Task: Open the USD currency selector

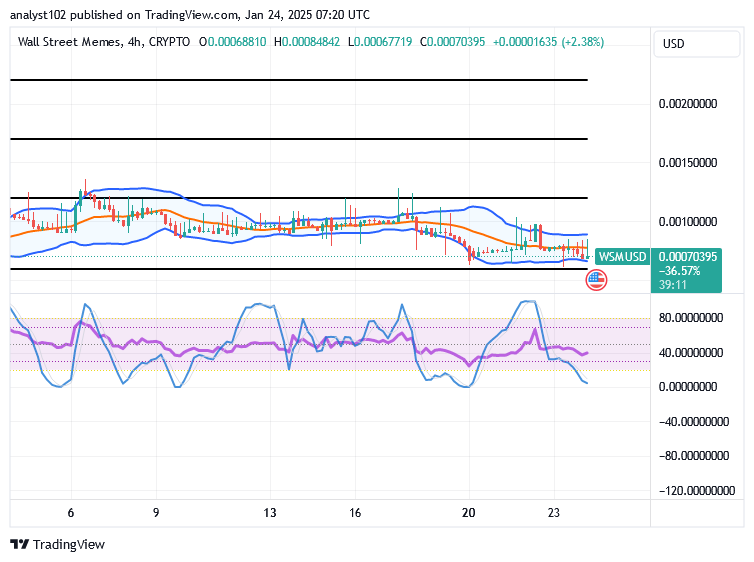Action: pos(696,44)
